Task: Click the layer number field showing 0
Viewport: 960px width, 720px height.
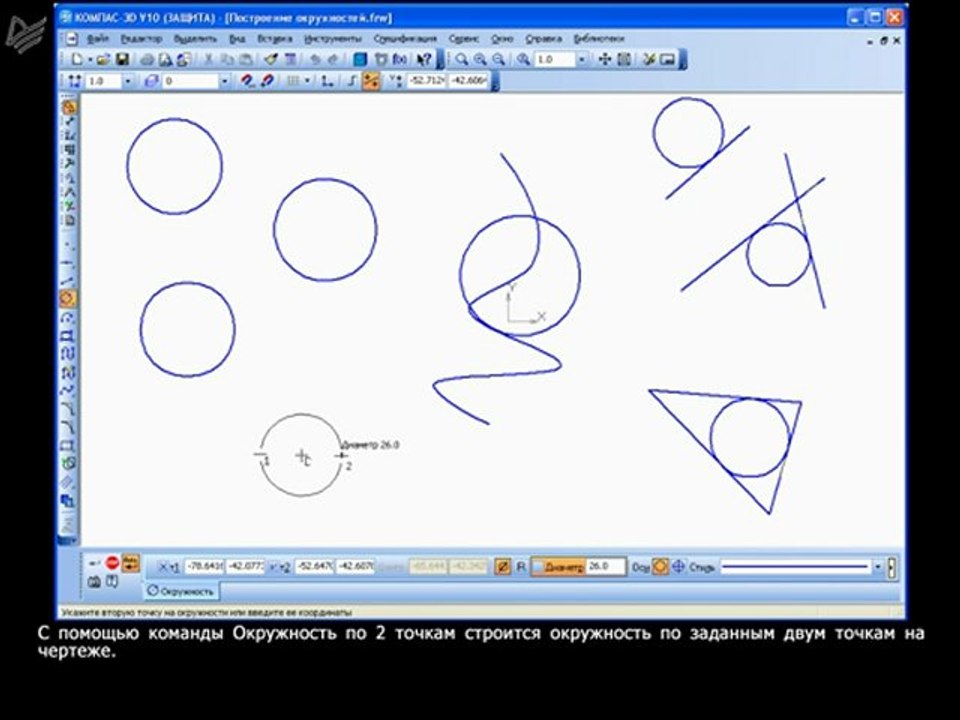Action: 190,81
